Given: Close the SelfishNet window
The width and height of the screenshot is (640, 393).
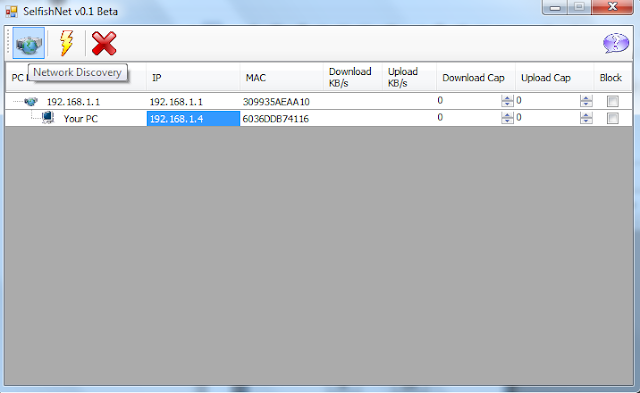Looking at the screenshot, I should pyautogui.click(x=612, y=7).
